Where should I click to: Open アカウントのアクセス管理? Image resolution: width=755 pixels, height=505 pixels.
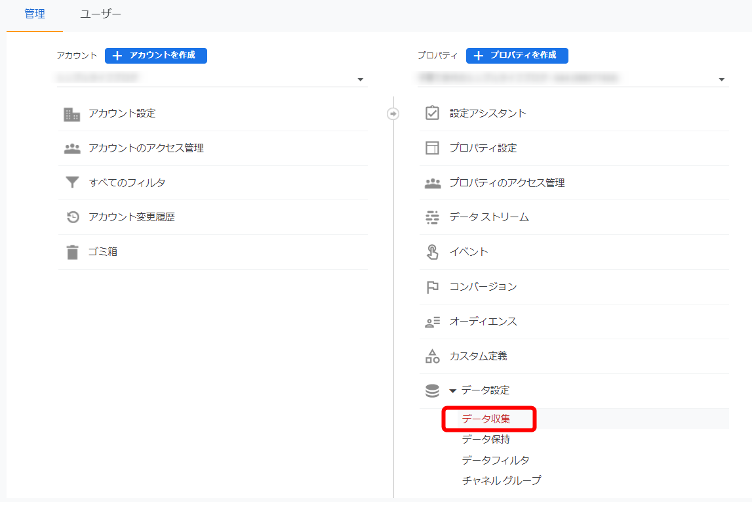click(146, 148)
